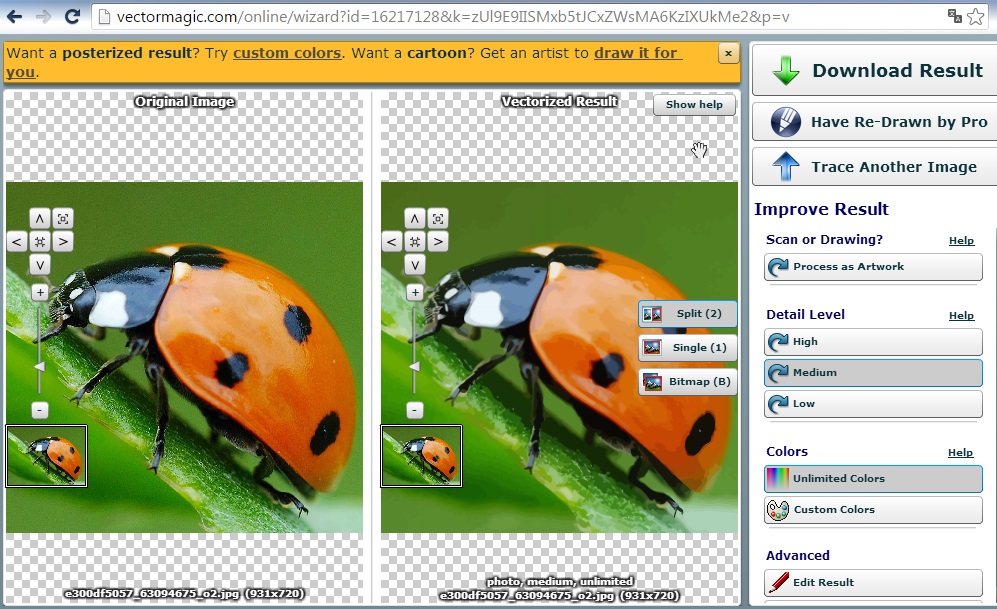Go back using browser back arrow

coord(14,17)
